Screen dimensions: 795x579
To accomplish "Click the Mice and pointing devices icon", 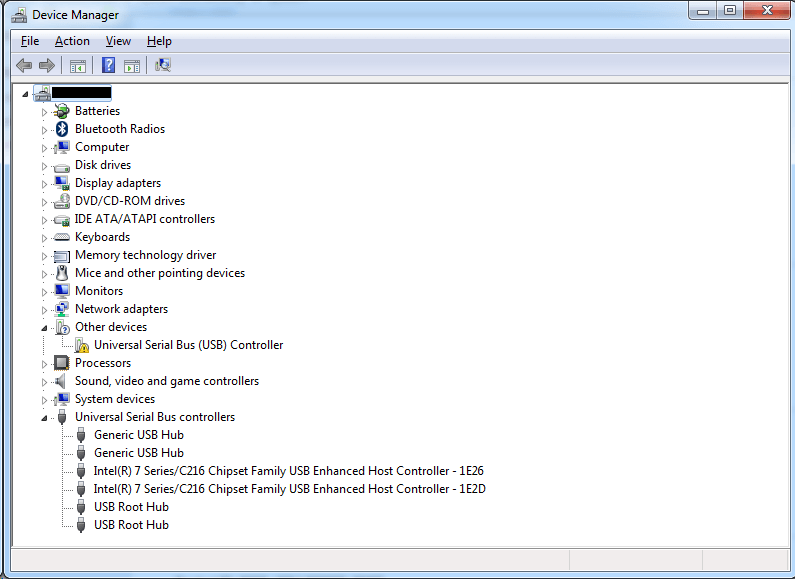I will (x=62, y=273).
